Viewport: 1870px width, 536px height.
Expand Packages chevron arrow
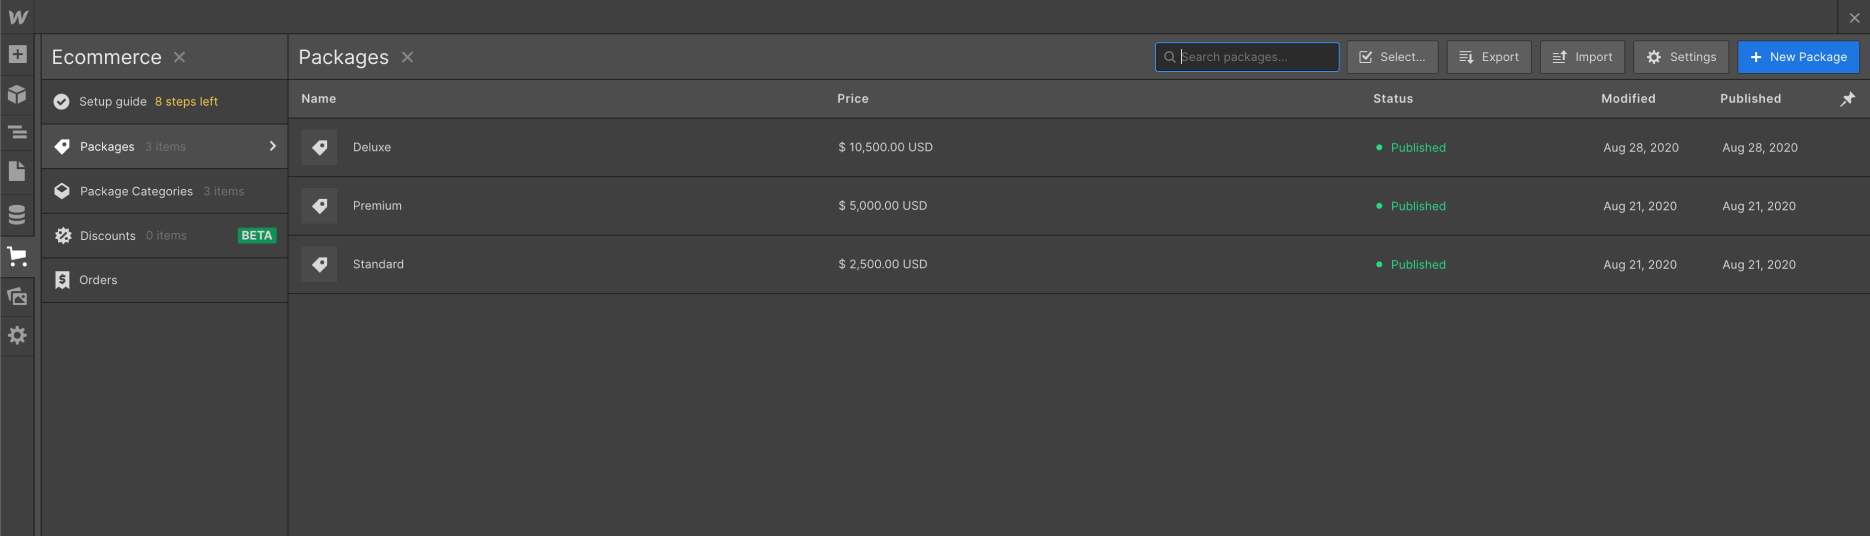[272, 146]
